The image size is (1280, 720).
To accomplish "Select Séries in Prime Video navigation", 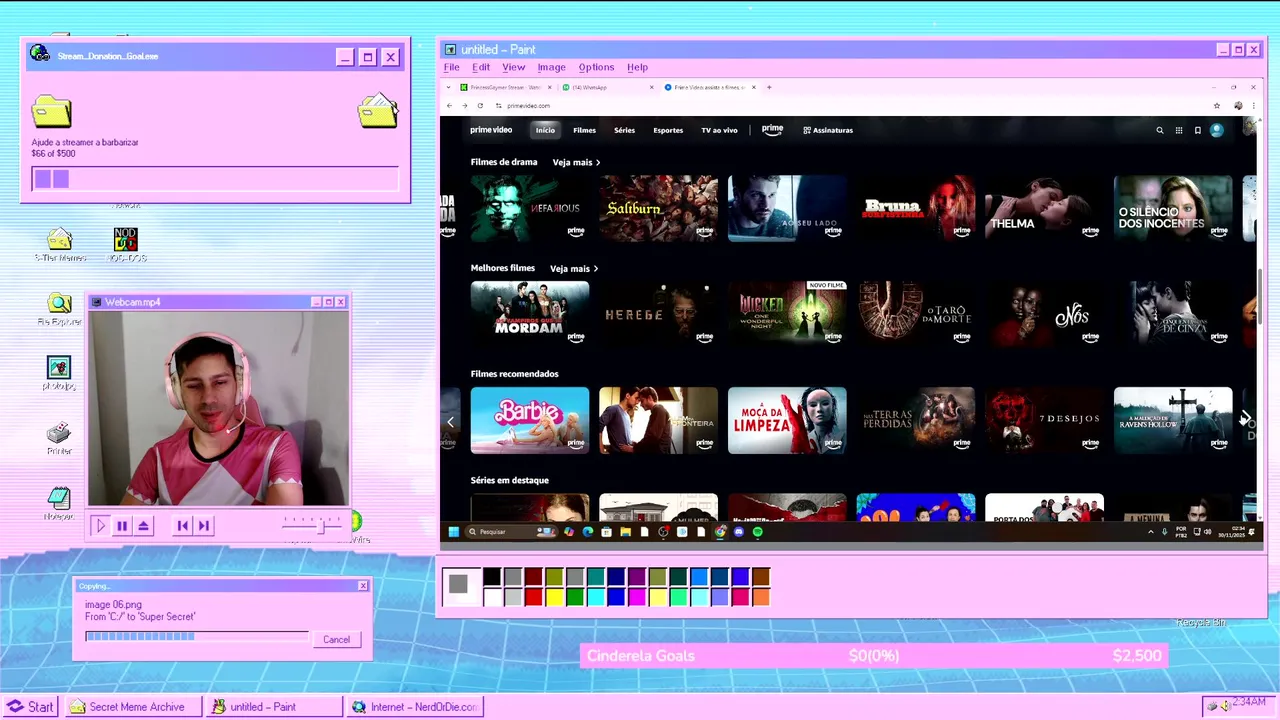I will 624,130.
